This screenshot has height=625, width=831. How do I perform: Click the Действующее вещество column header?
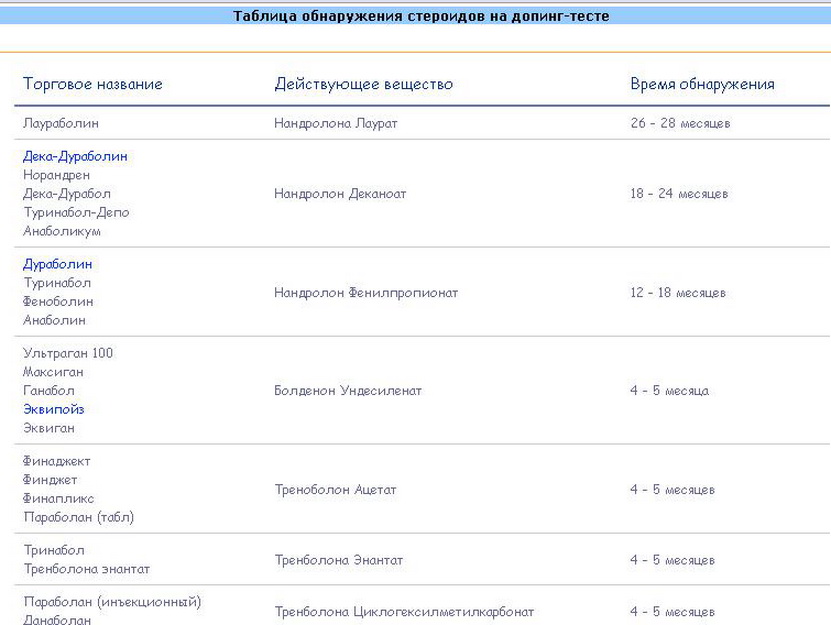pyautogui.click(x=363, y=84)
